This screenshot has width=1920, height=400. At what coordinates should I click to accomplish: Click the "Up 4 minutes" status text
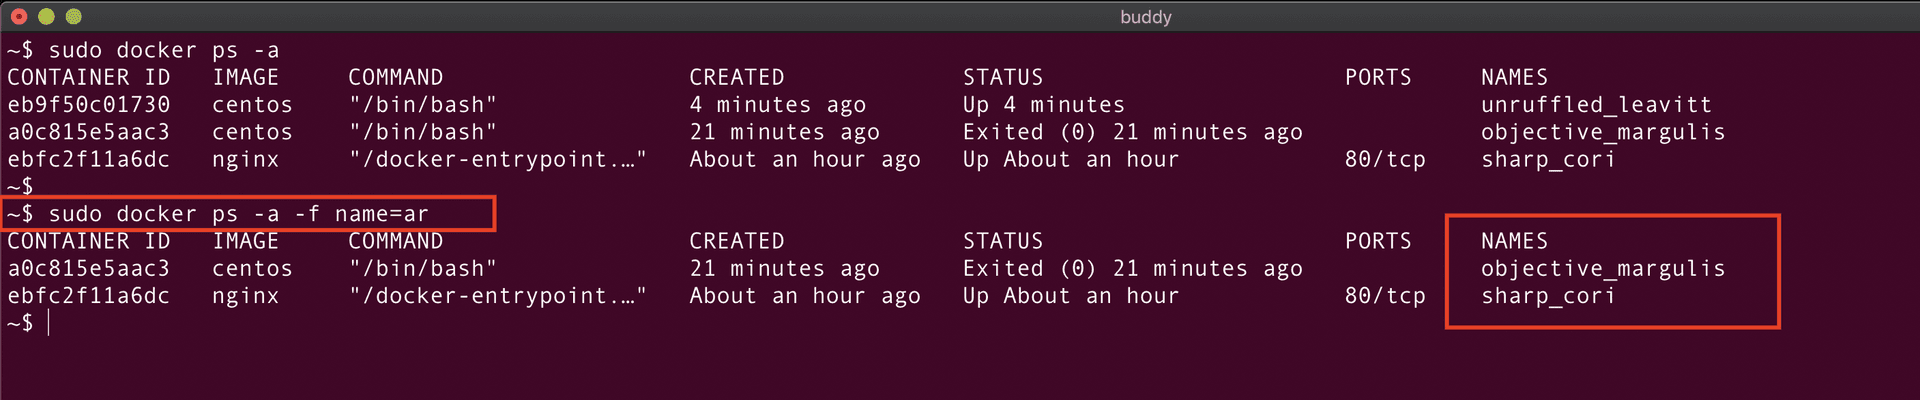click(x=1043, y=105)
